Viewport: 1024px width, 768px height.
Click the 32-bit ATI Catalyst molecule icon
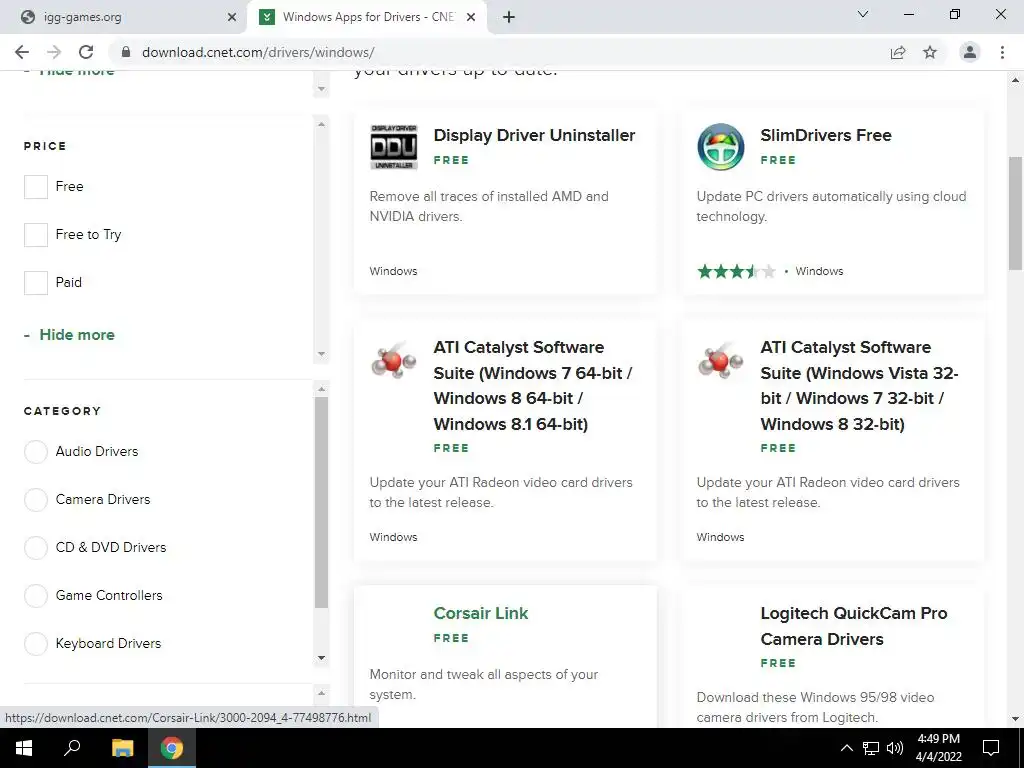720,360
